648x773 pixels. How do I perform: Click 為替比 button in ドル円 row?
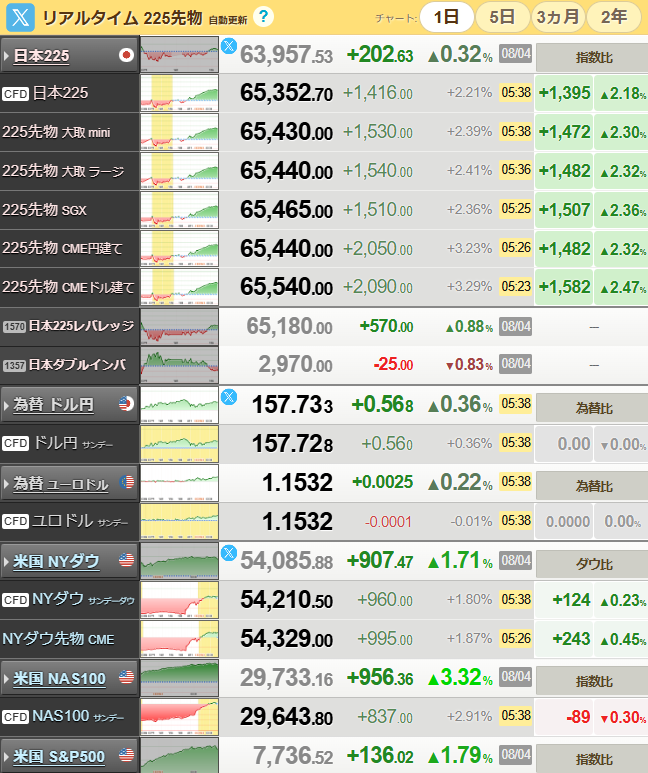tap(592, 408)
